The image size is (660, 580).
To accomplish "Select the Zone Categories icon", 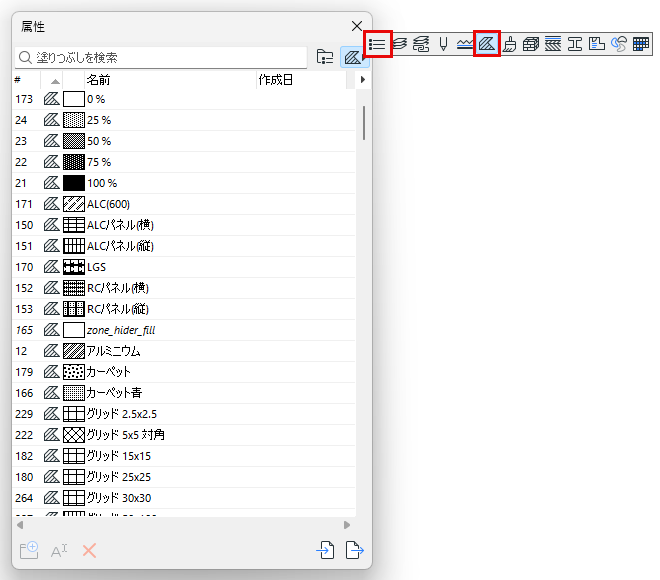I will point(597,44).
